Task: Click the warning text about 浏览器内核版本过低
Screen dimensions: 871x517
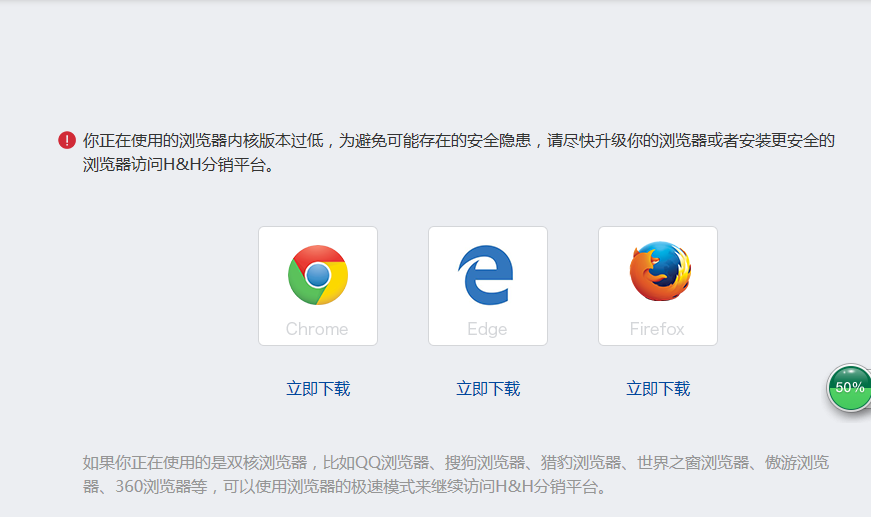Action: pyautogui.click(x=459, y=152)
